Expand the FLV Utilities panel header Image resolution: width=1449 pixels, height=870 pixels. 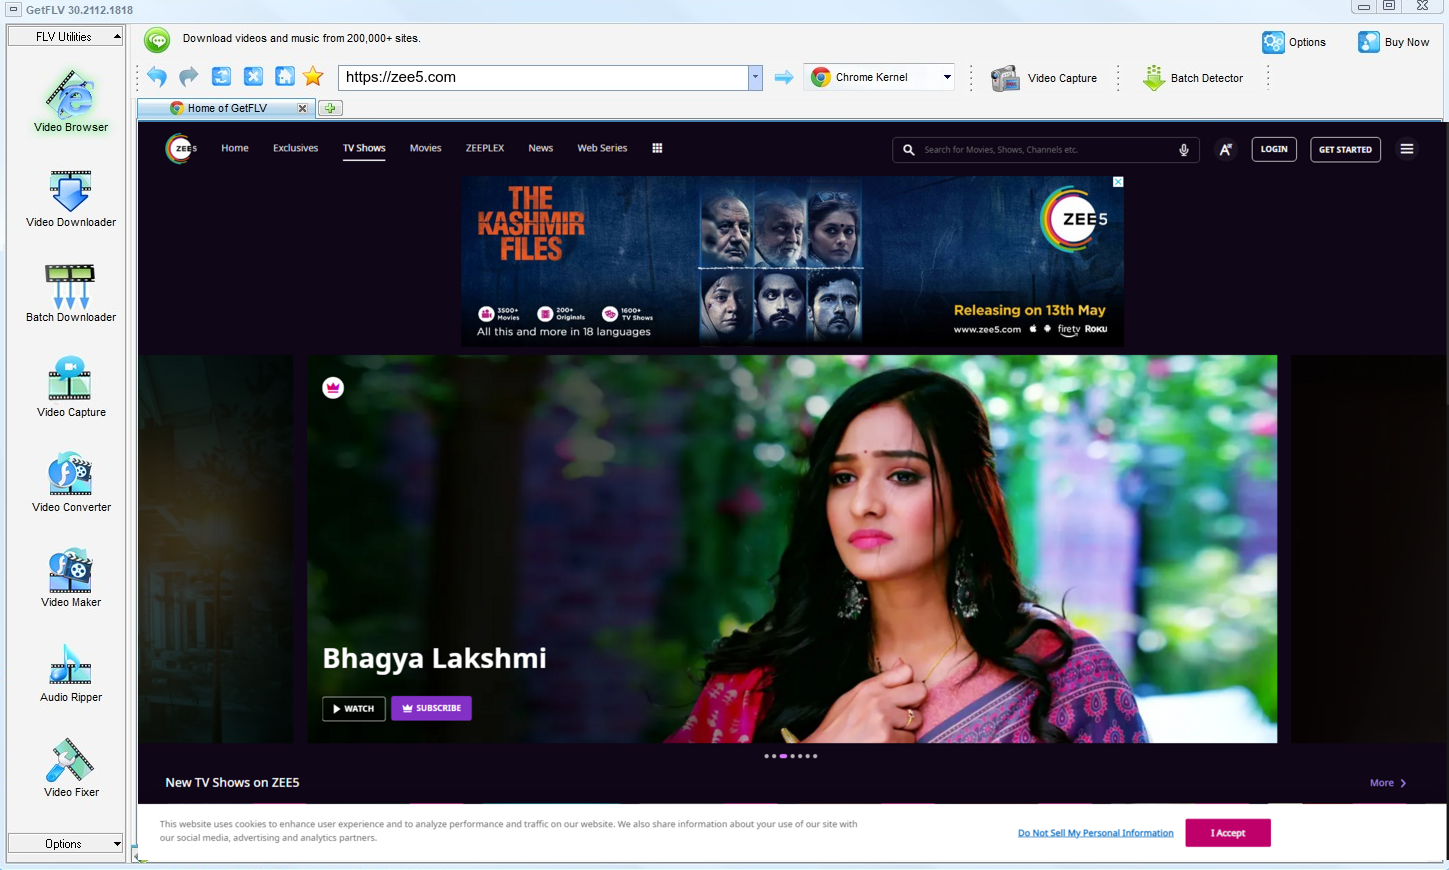click(65, 37)
